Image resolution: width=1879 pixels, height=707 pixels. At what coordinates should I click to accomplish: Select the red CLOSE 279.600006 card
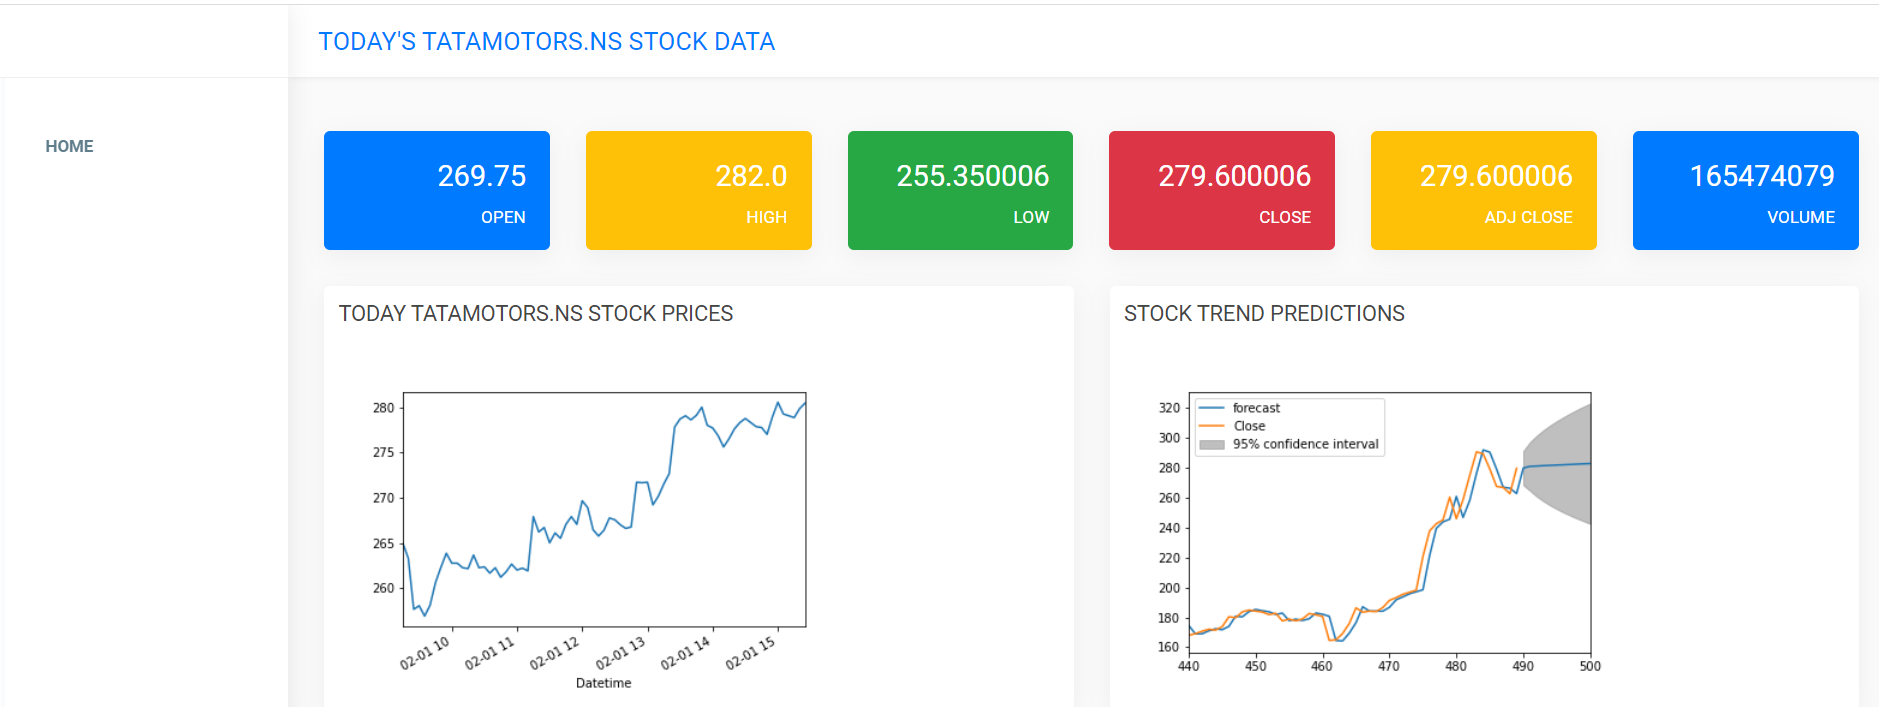point(1222,190)
